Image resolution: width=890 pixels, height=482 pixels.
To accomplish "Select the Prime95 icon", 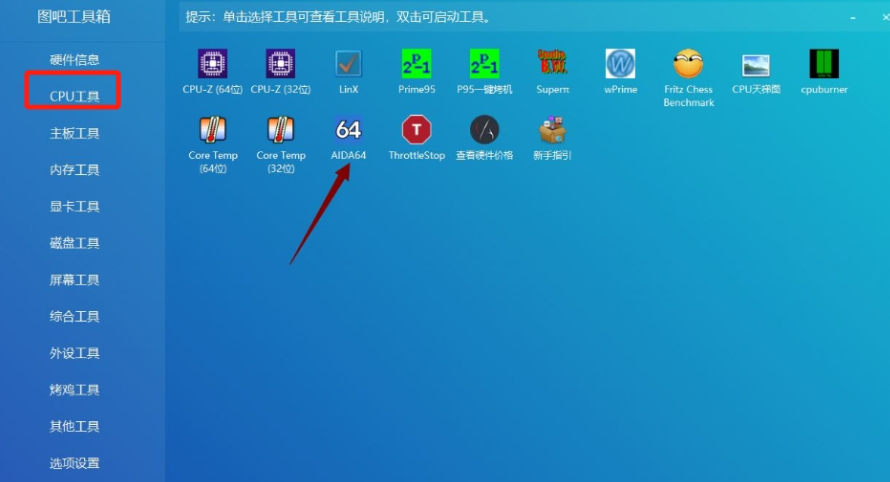I will coord(416,64).
